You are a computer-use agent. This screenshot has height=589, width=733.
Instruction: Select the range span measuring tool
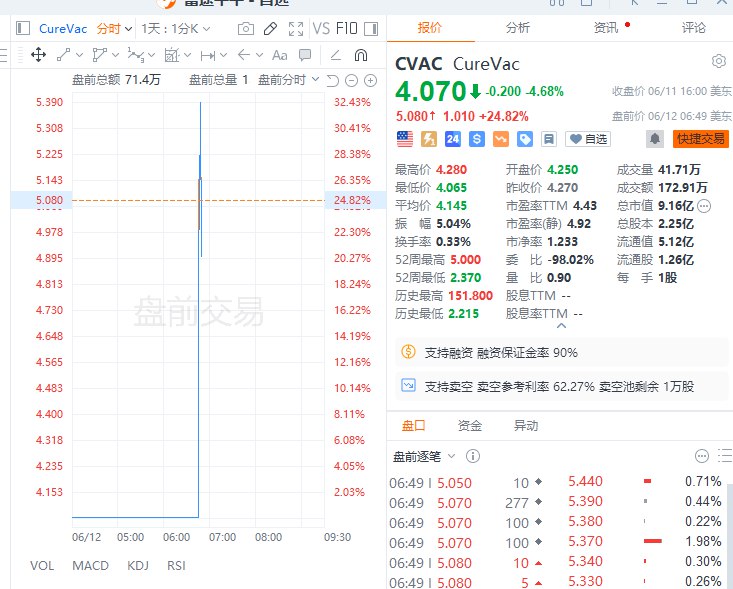coord(208,56)
